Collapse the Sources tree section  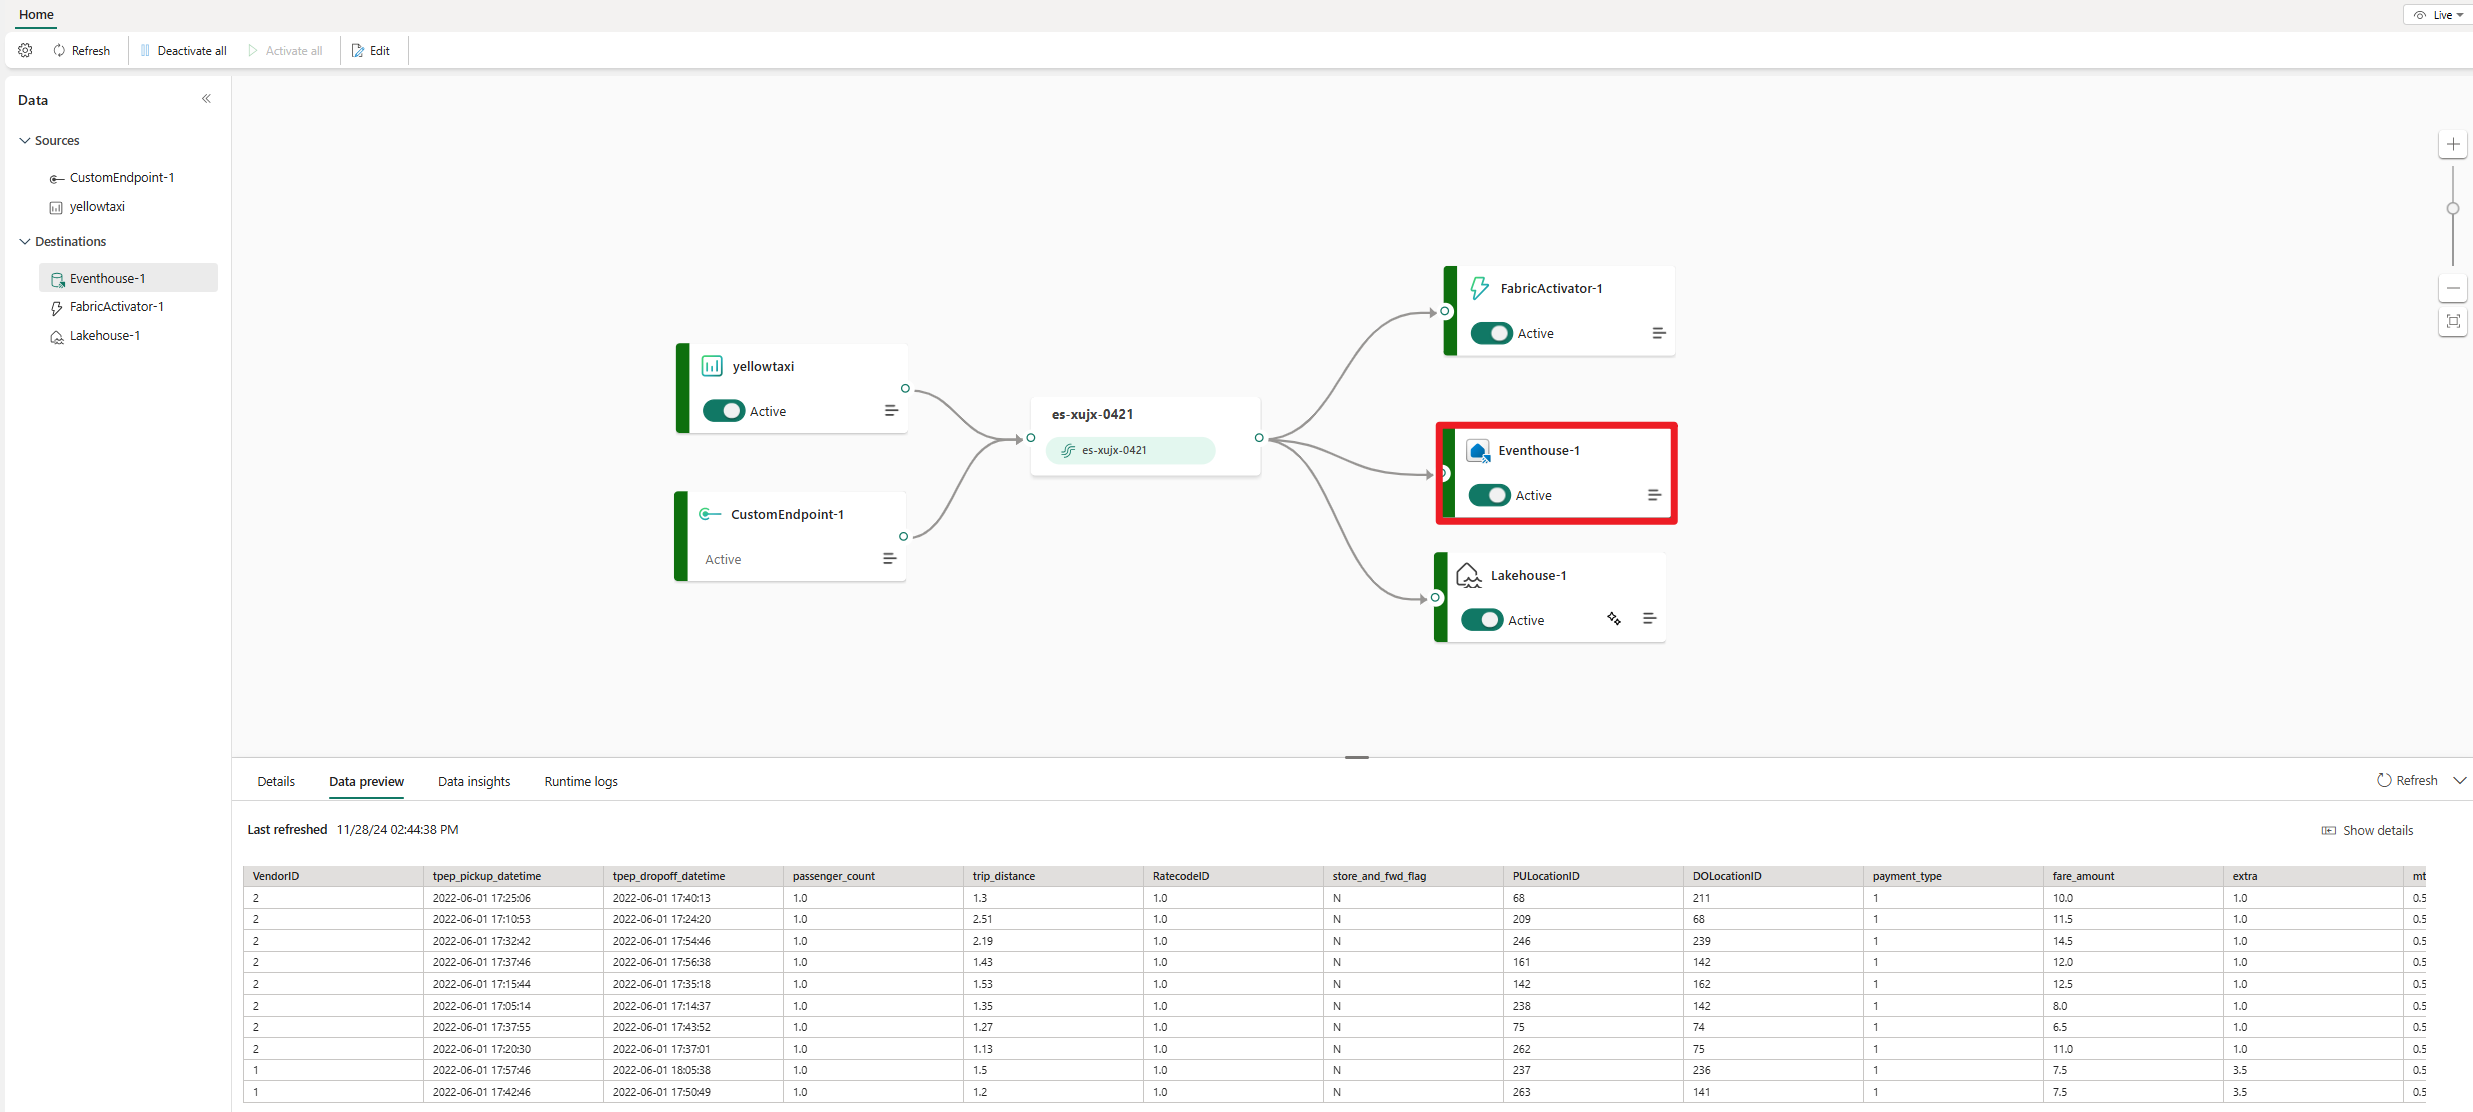coord(25,140)
